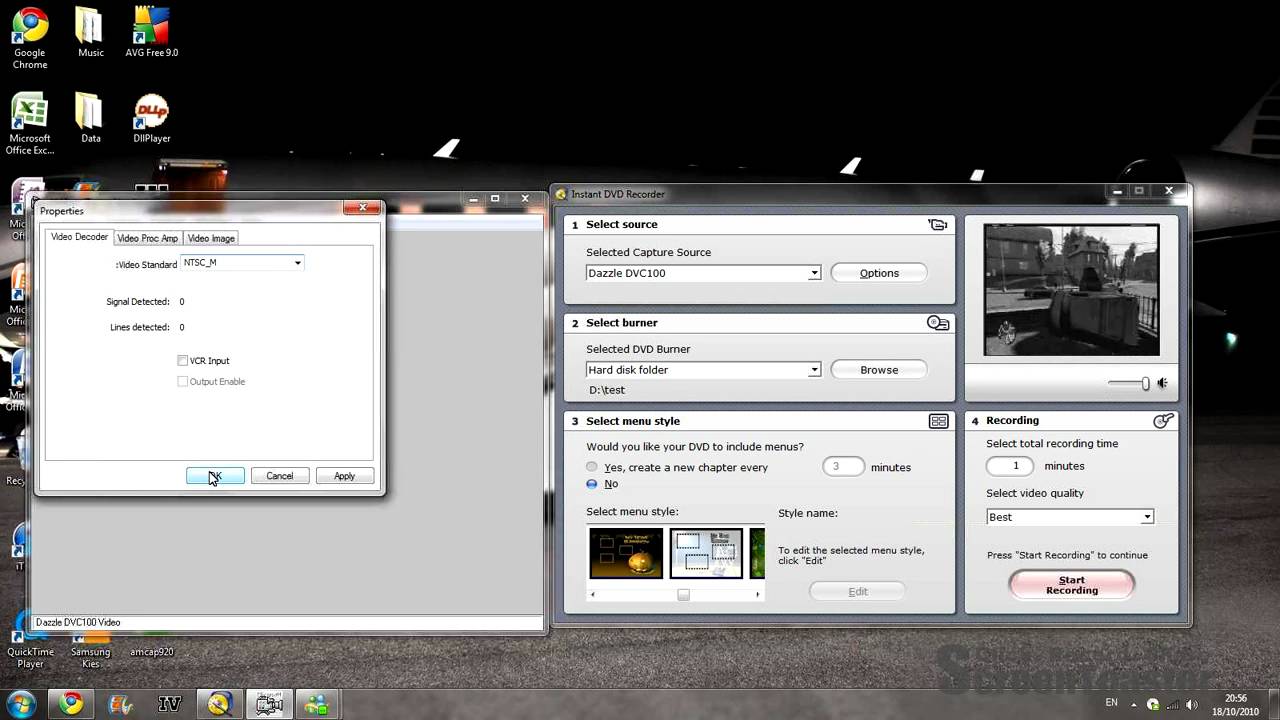Click the Select burner section disc icon

tap(937, 323)
